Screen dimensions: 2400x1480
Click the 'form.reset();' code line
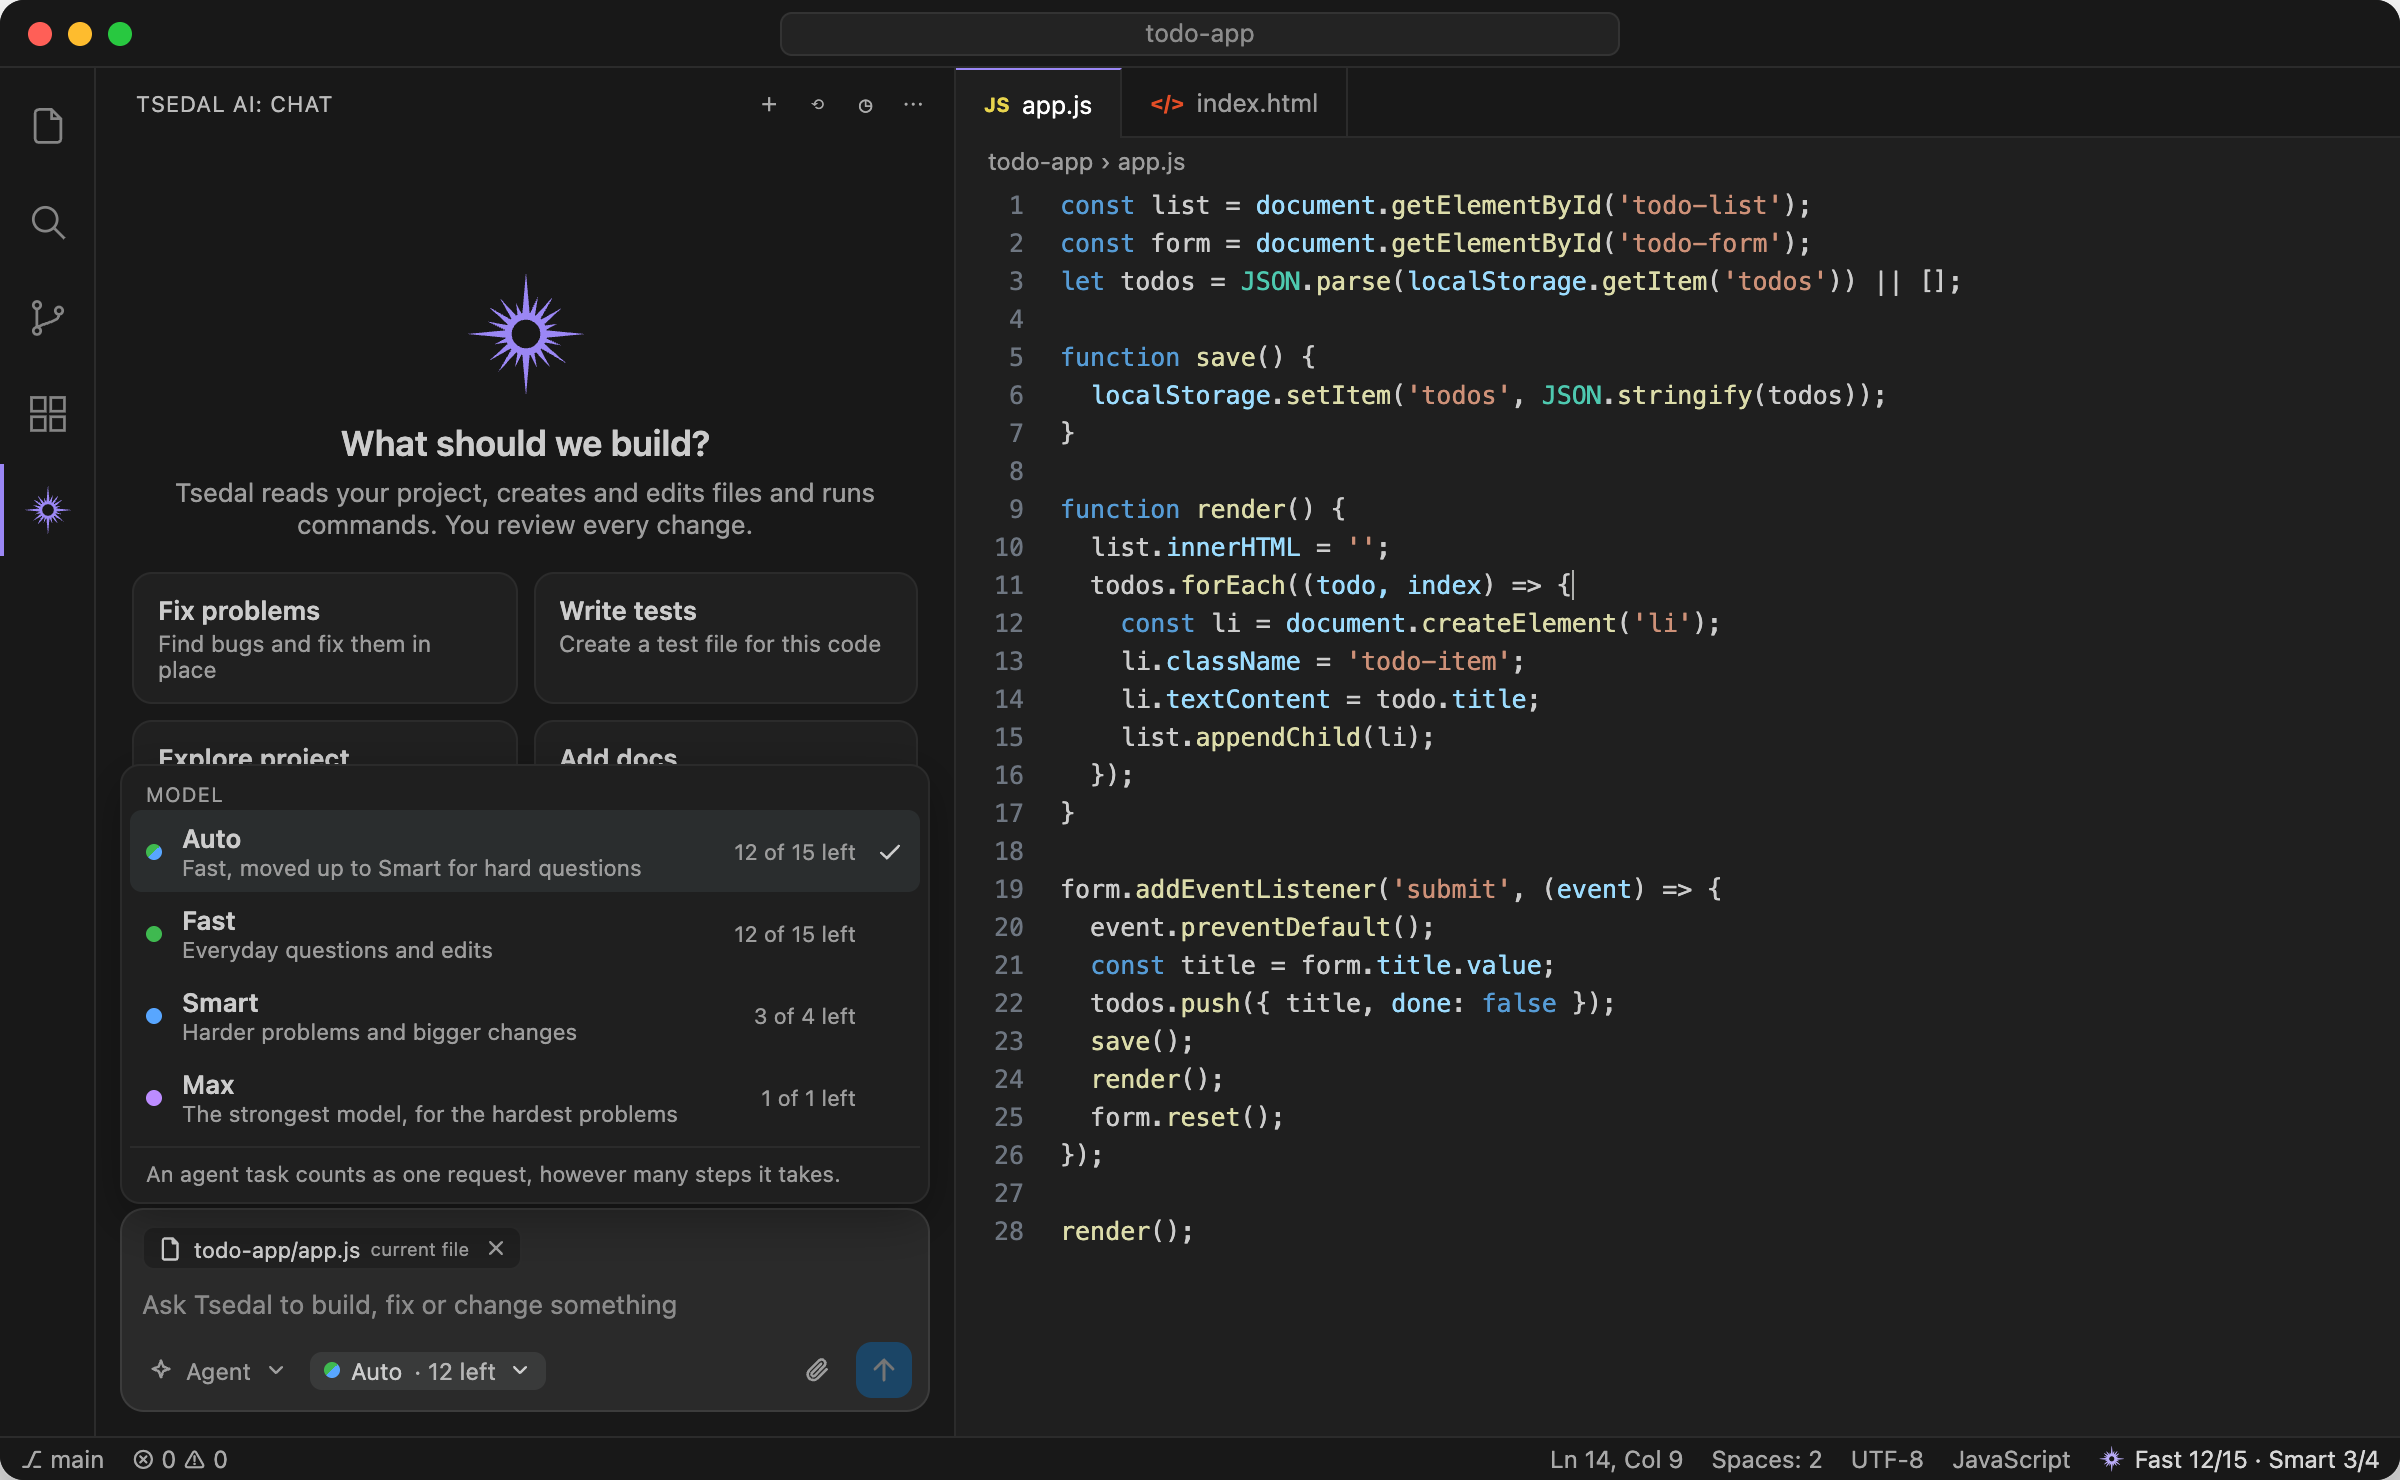(x=1187, y=1117)
